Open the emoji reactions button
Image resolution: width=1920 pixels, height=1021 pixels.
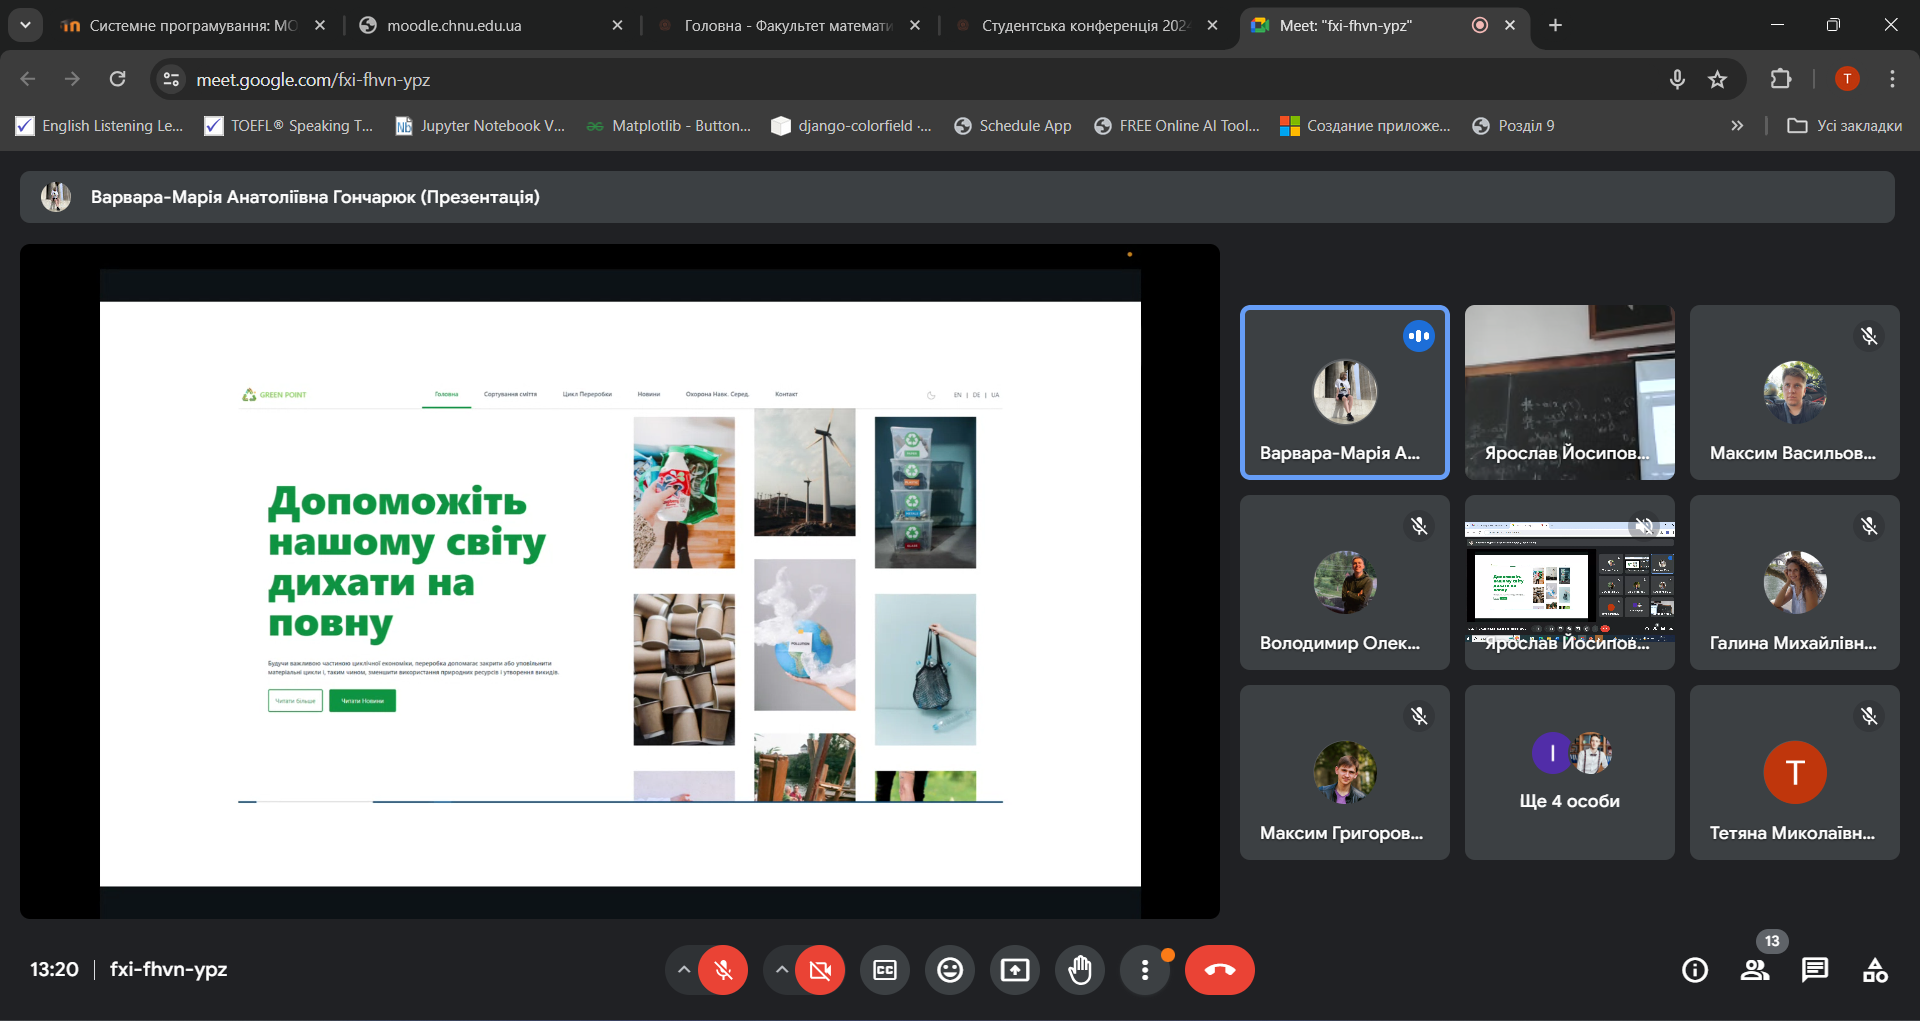[950, 970]
